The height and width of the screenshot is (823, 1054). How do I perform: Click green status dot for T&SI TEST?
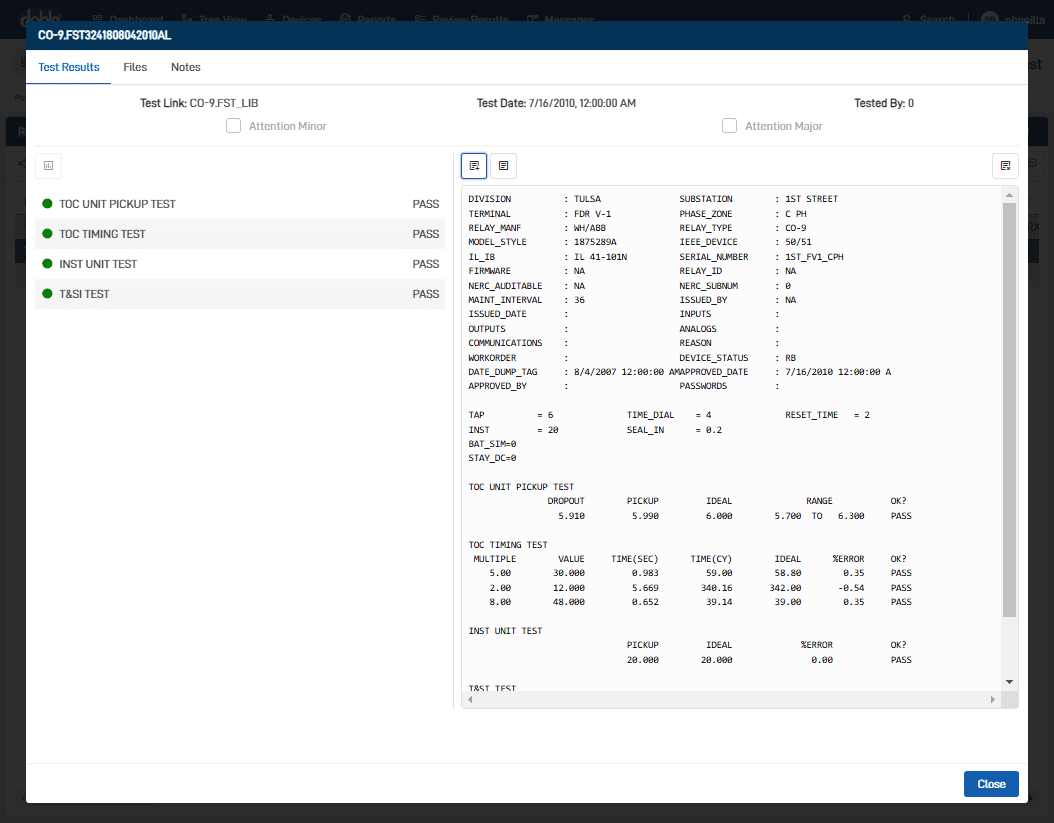(x=47, y=294)
